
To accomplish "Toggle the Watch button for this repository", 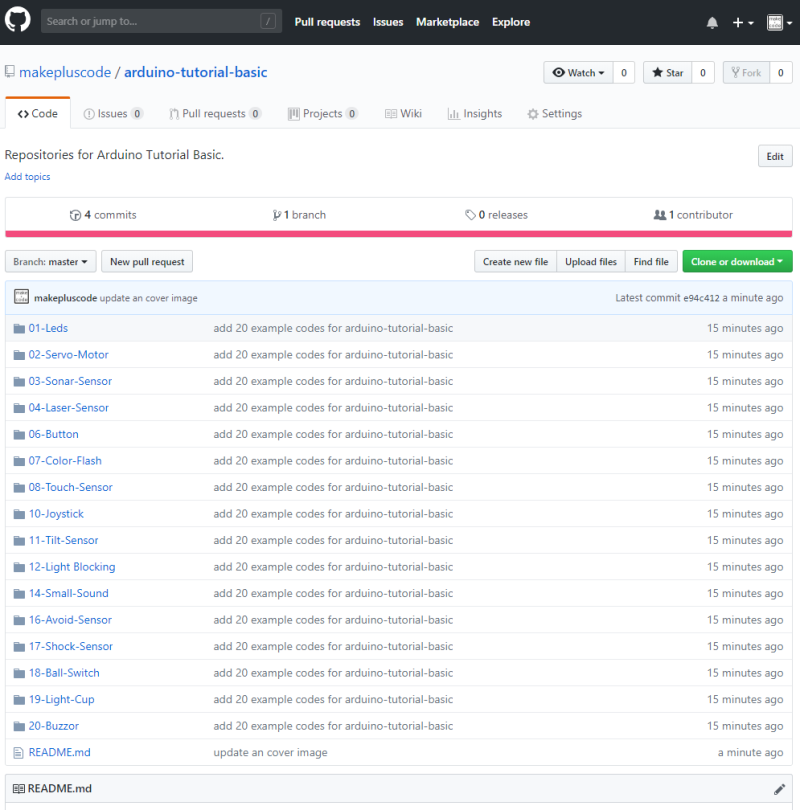I will pyautogui.click(x=578, y=73).
